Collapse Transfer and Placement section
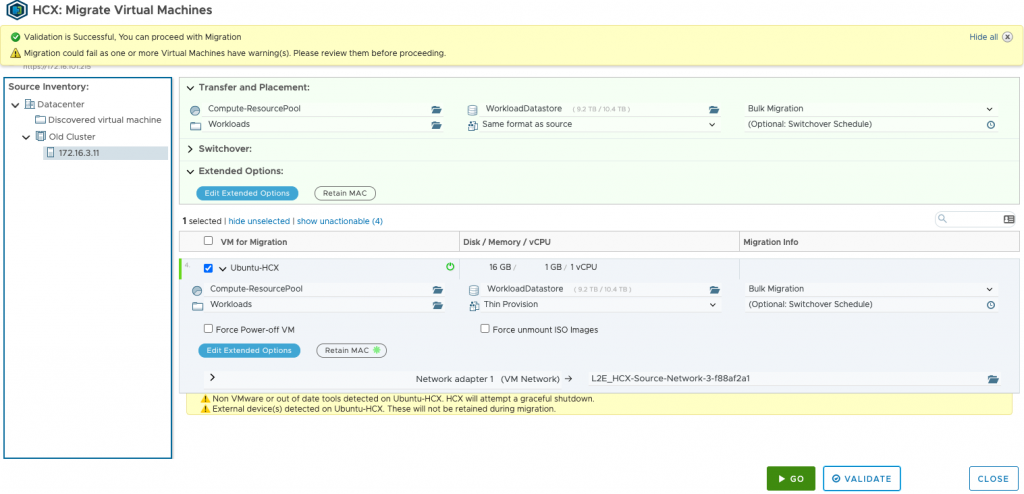 pyautogui.click(x=191, y=88)
